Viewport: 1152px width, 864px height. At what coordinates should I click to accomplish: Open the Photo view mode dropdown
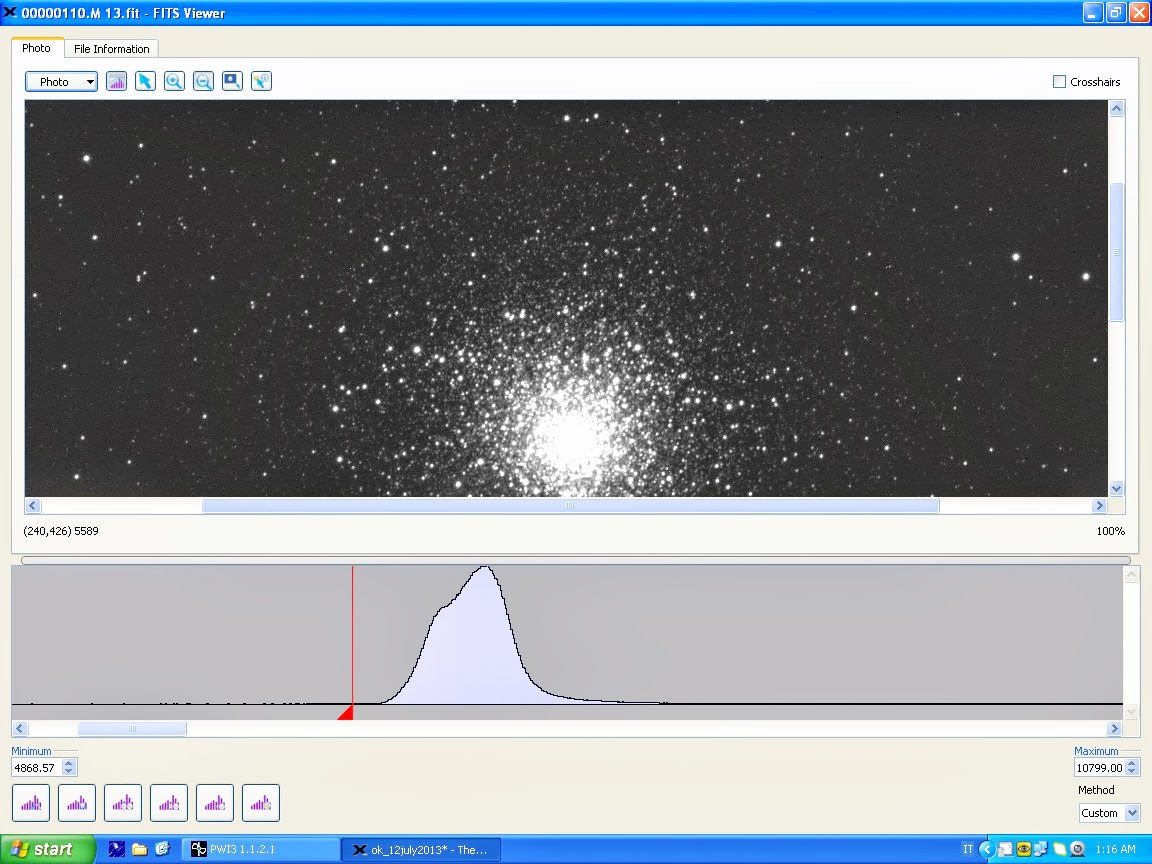tap(61, 82)
